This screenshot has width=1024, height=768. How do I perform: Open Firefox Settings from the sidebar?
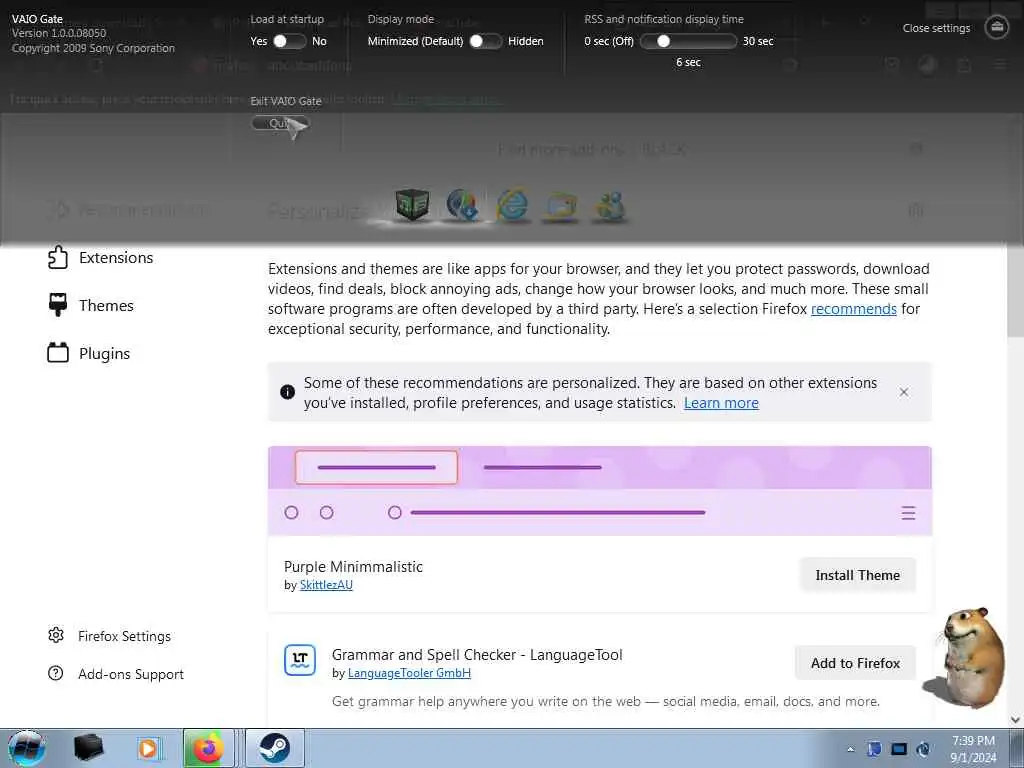point(109,636)
